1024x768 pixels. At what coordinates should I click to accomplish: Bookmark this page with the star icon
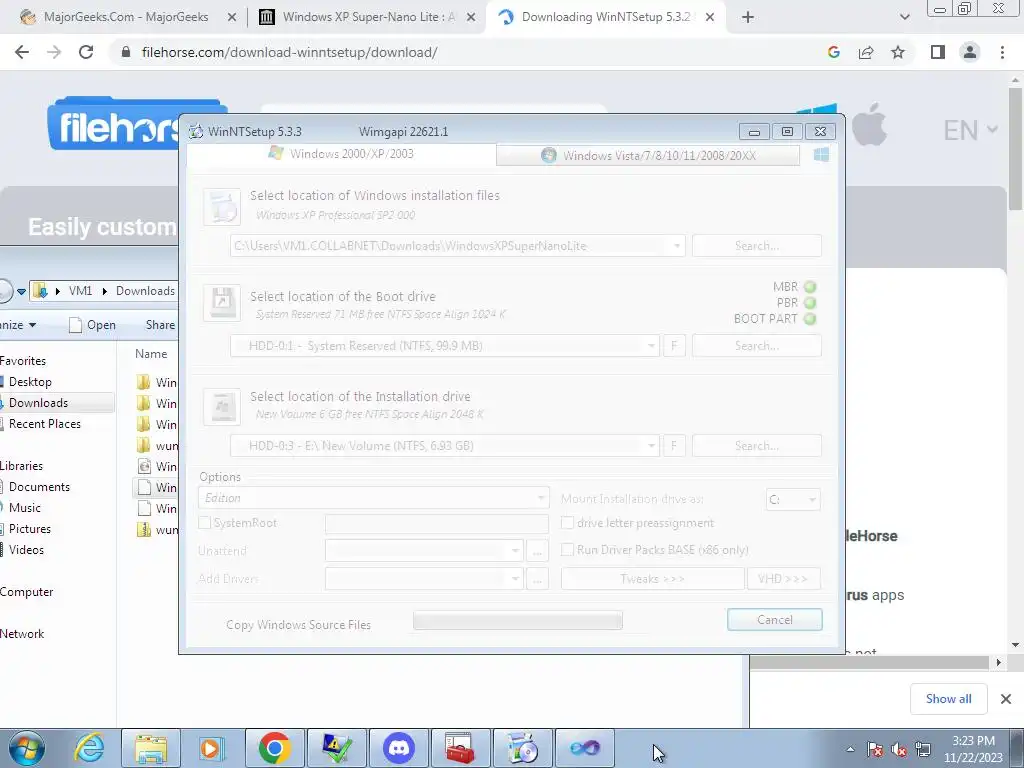click(x=898, y=52)
